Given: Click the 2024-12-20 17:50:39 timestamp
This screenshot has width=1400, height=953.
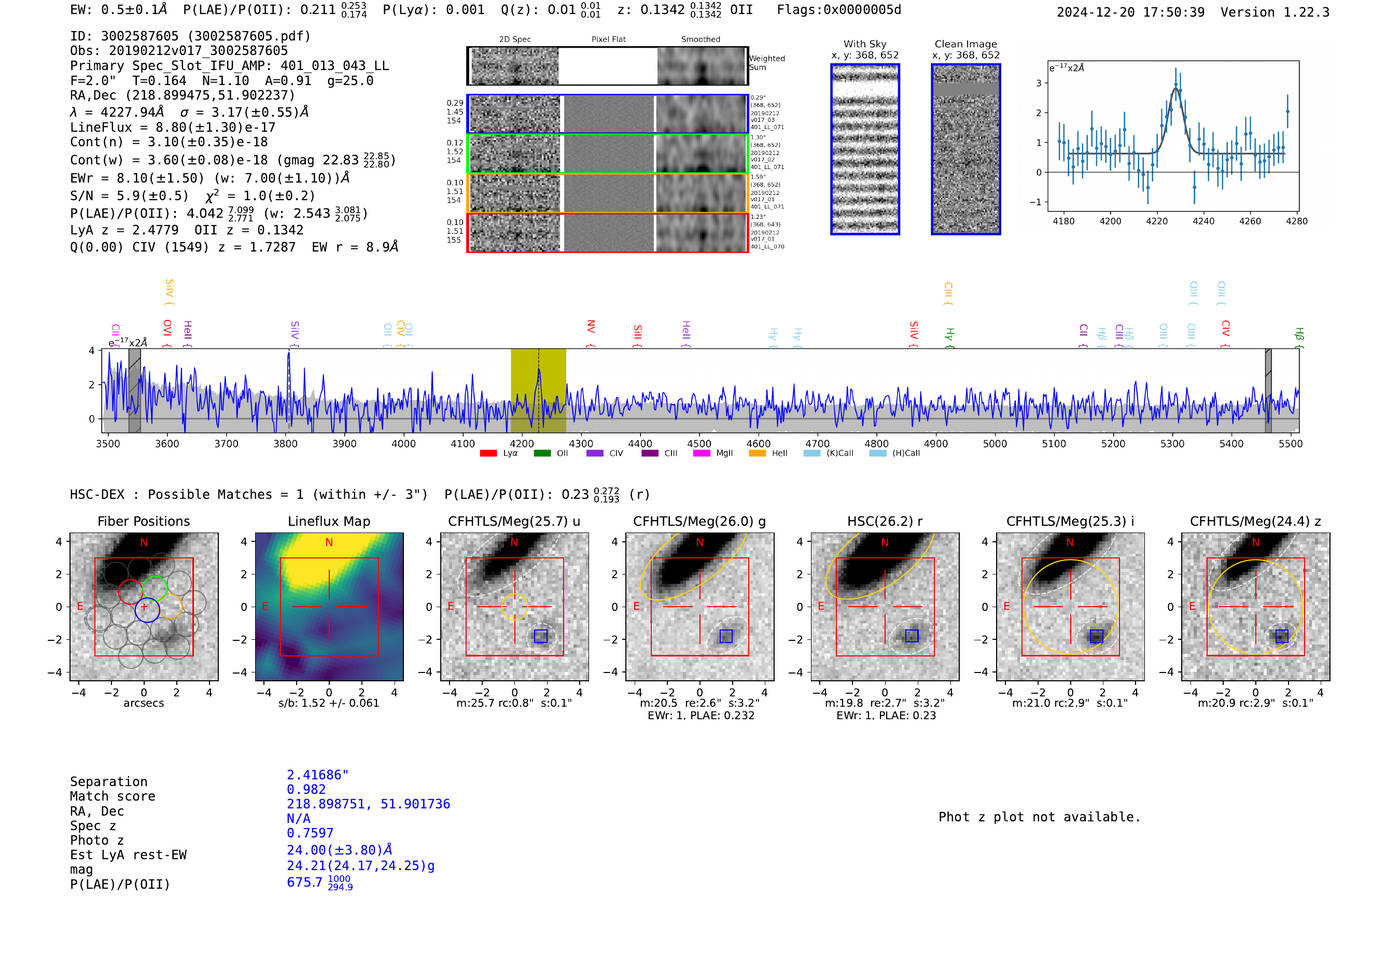Looking at the screenshot, I should click(x=1130, y=12).
